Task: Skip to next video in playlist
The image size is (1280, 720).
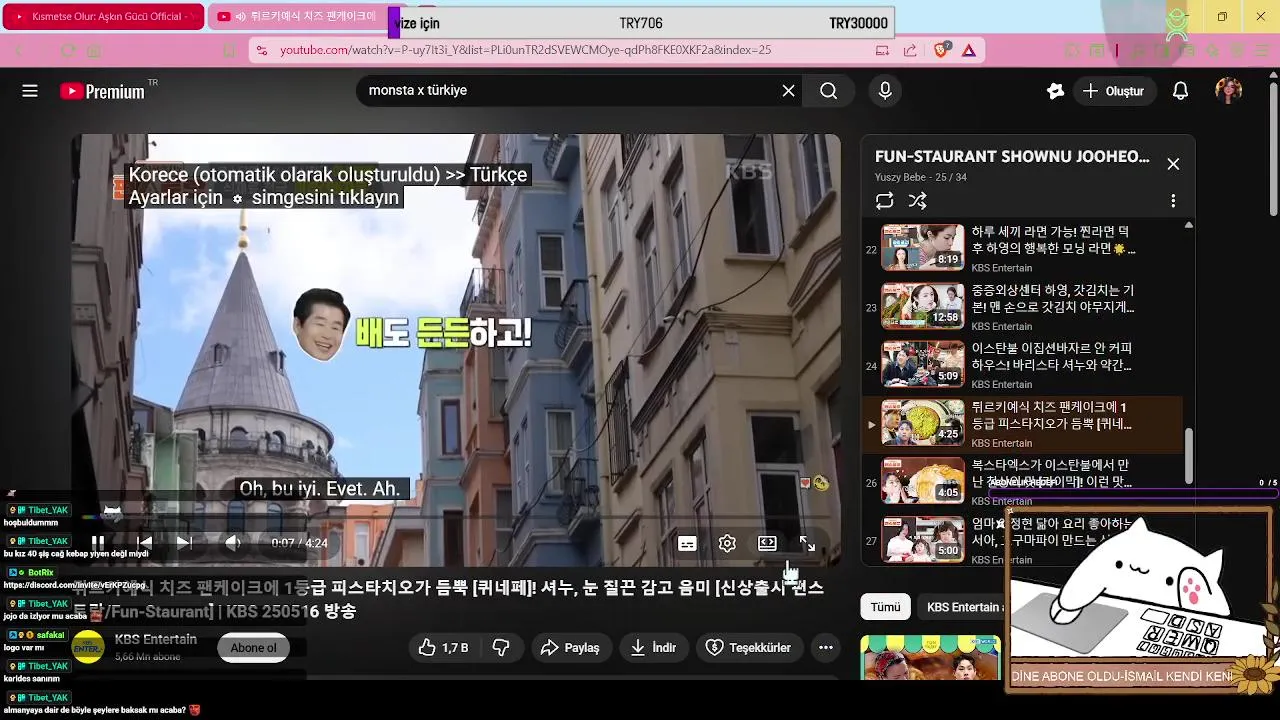Action: coord(184,542)
